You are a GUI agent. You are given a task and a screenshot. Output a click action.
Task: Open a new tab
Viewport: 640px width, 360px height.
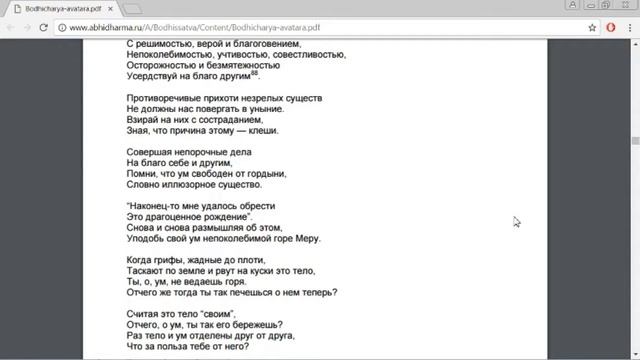pyautogui.click(x=133, y=9)
